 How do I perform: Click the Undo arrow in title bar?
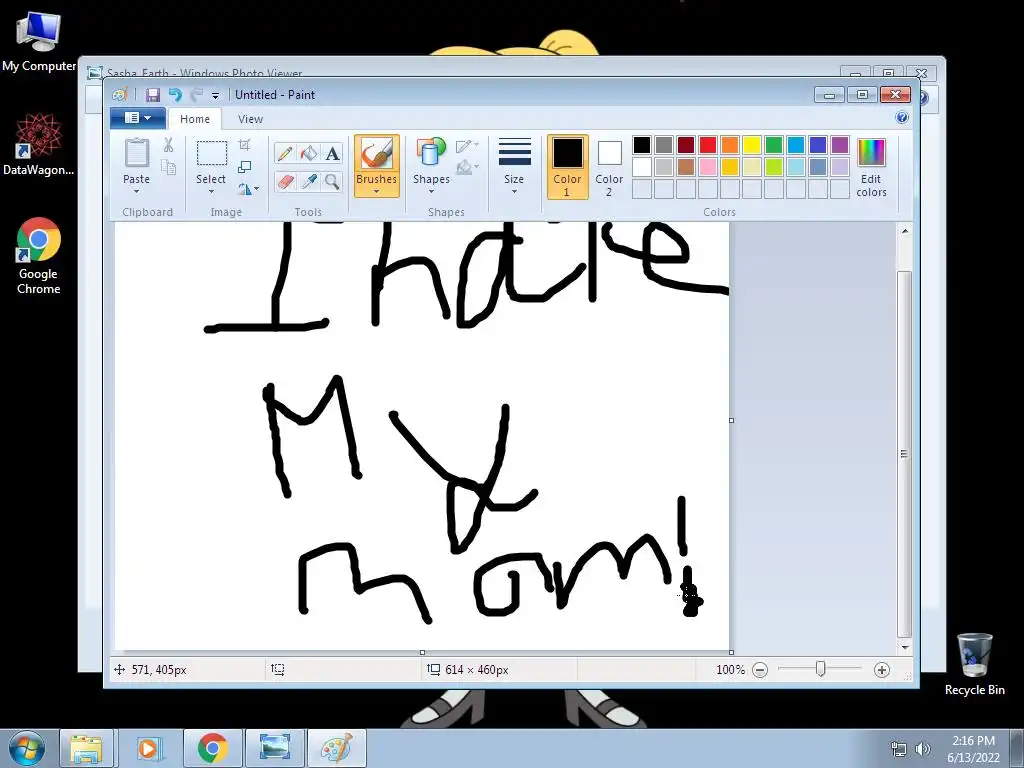pyautogui.click(x=175, y=95)
